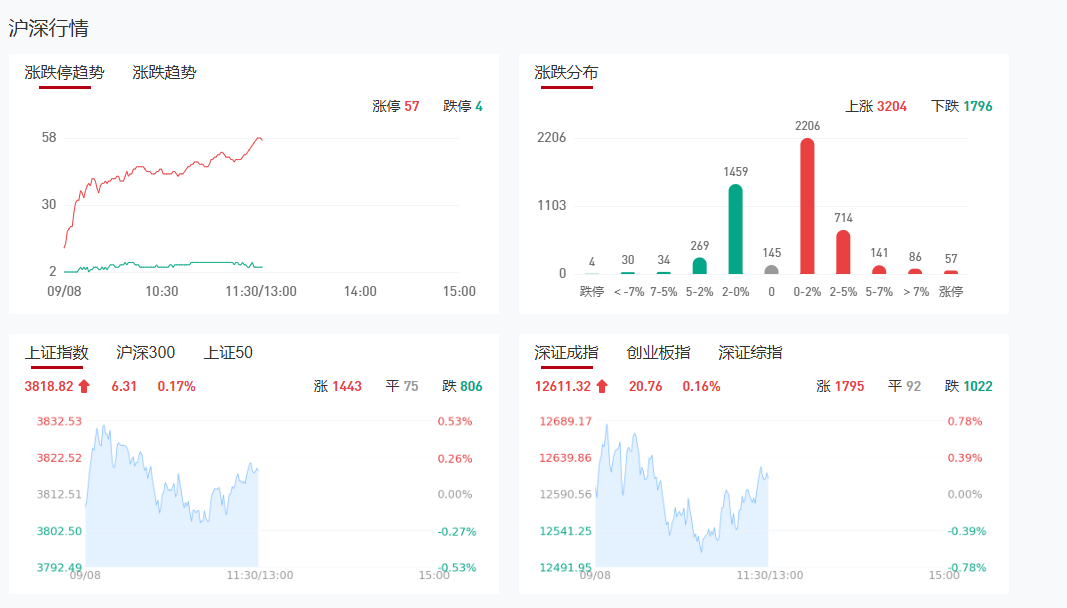The width and height of the screenshot is (1067, 608).
Task: Click the 涨 1795 count
Action: point(840,386)
